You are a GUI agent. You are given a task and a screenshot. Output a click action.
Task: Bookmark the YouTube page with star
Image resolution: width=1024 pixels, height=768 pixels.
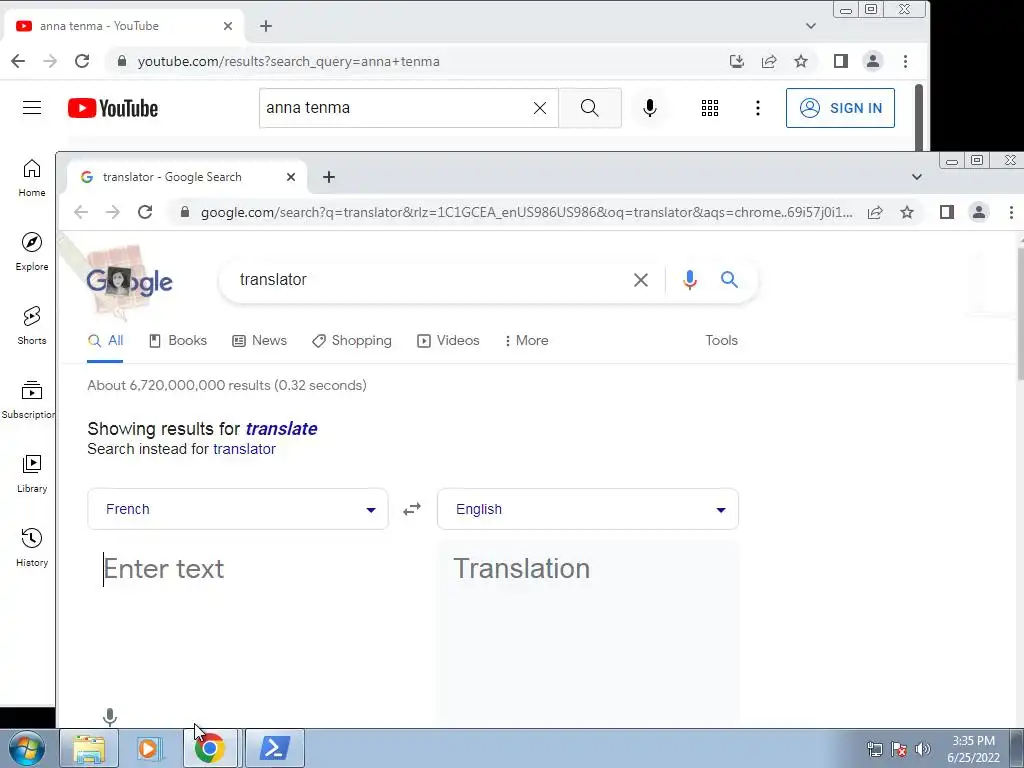pyautogui.click(x=801, y=61)
